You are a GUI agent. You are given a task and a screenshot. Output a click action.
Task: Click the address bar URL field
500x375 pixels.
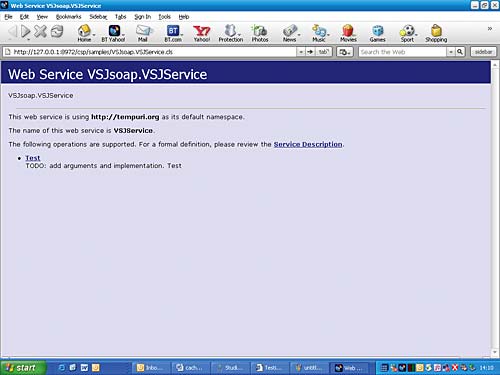click(x=150, y=52)
